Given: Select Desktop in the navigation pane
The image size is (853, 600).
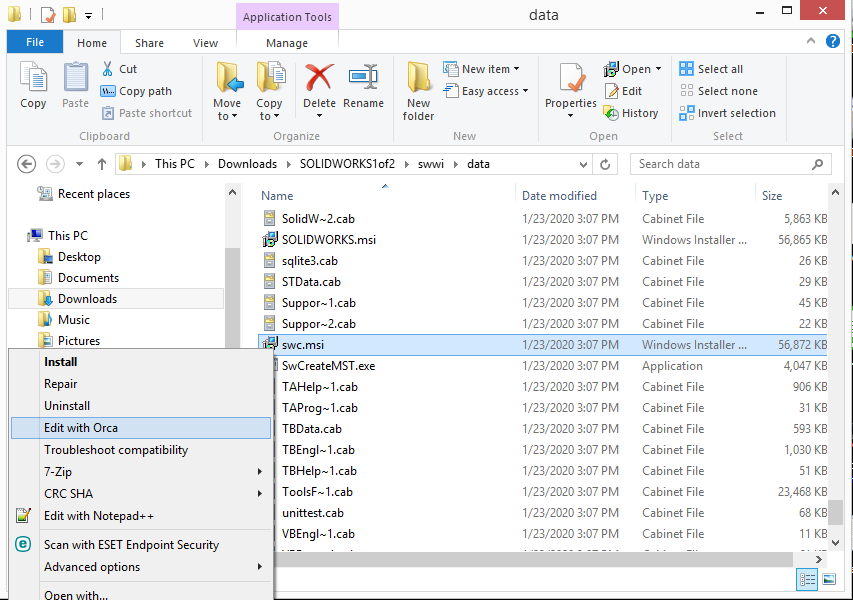Looking at the screenshot, I should (x=79, y=257).
